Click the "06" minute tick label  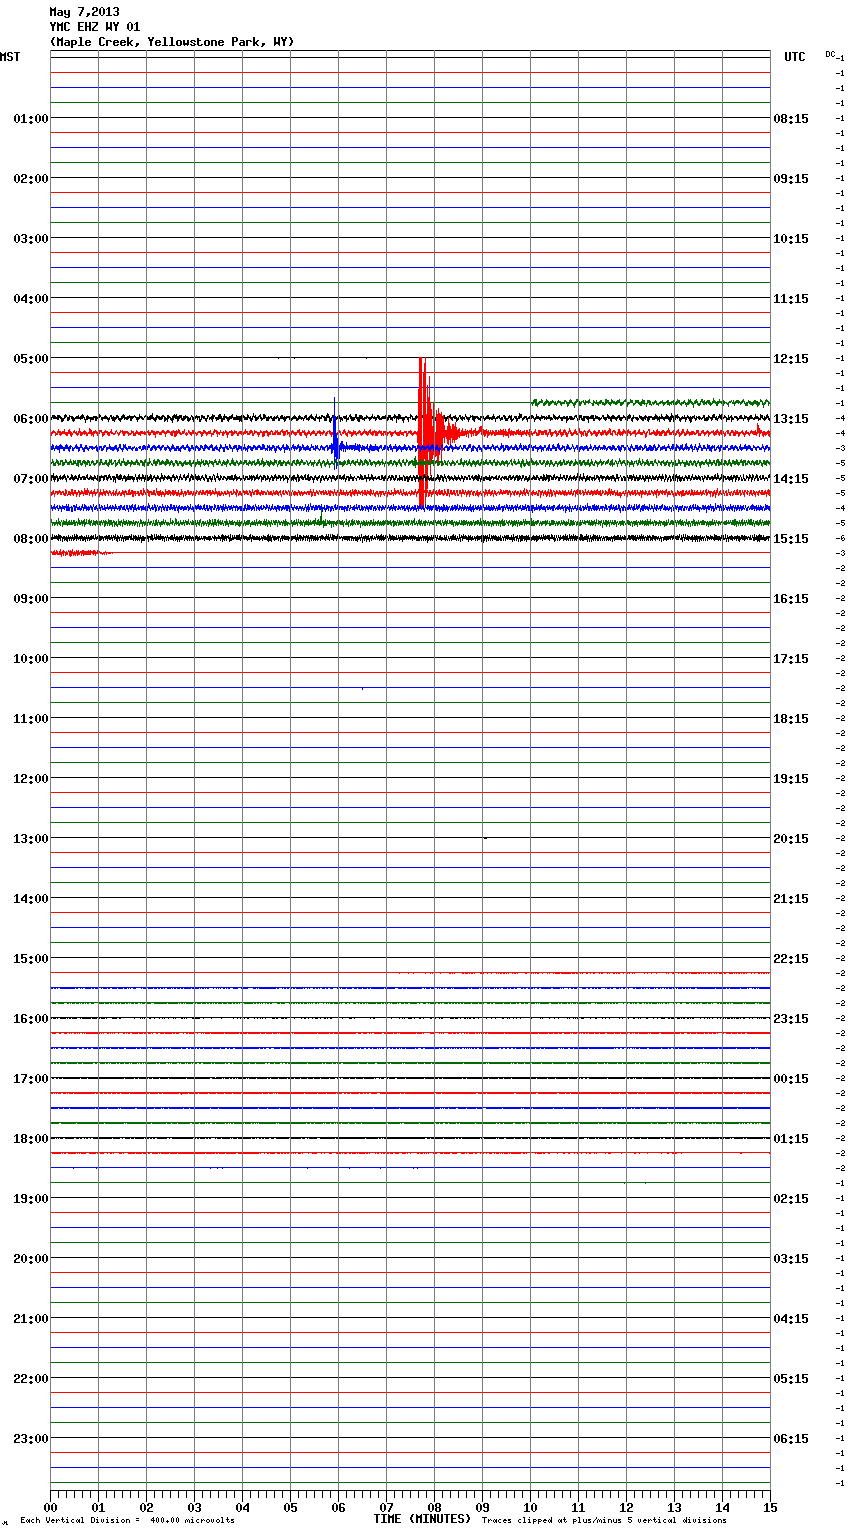point(338,1508)
